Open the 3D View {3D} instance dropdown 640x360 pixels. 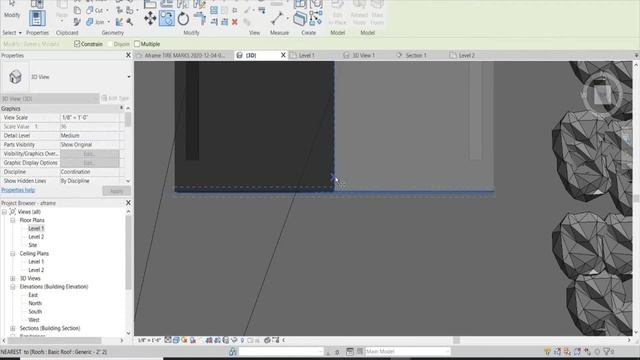96,98
